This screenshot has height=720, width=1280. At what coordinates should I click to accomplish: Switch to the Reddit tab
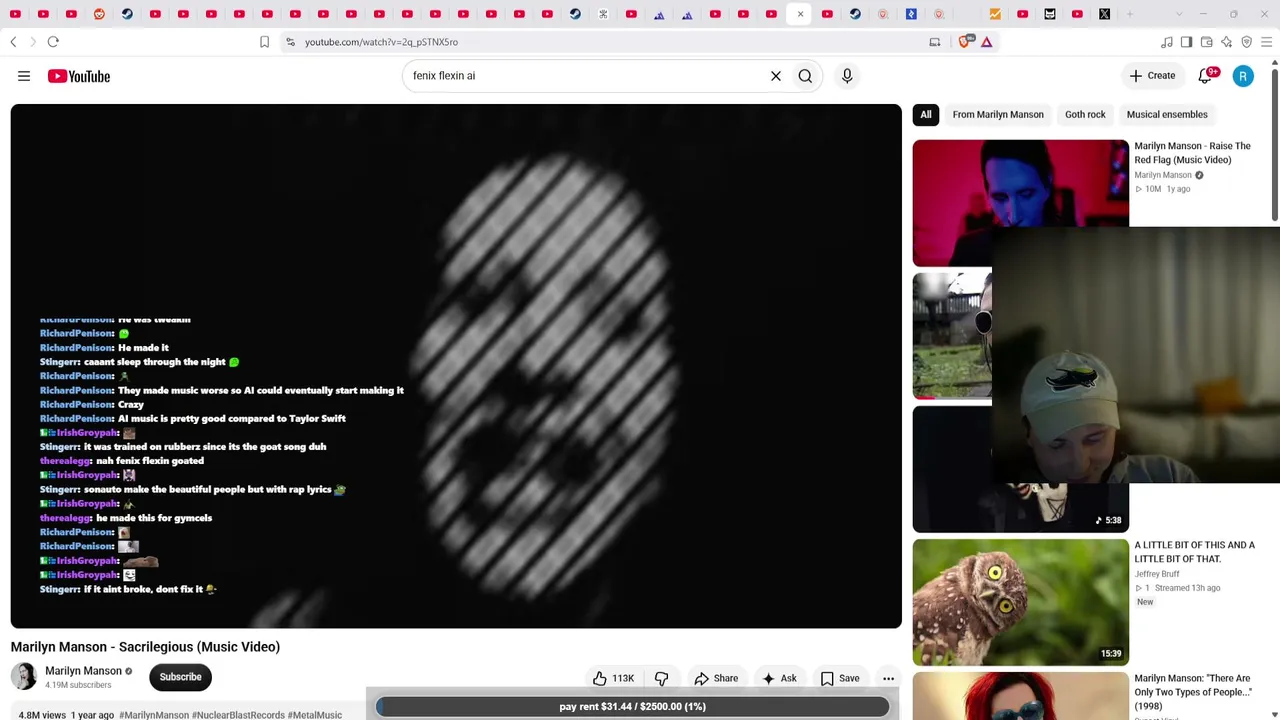[99, 14]
